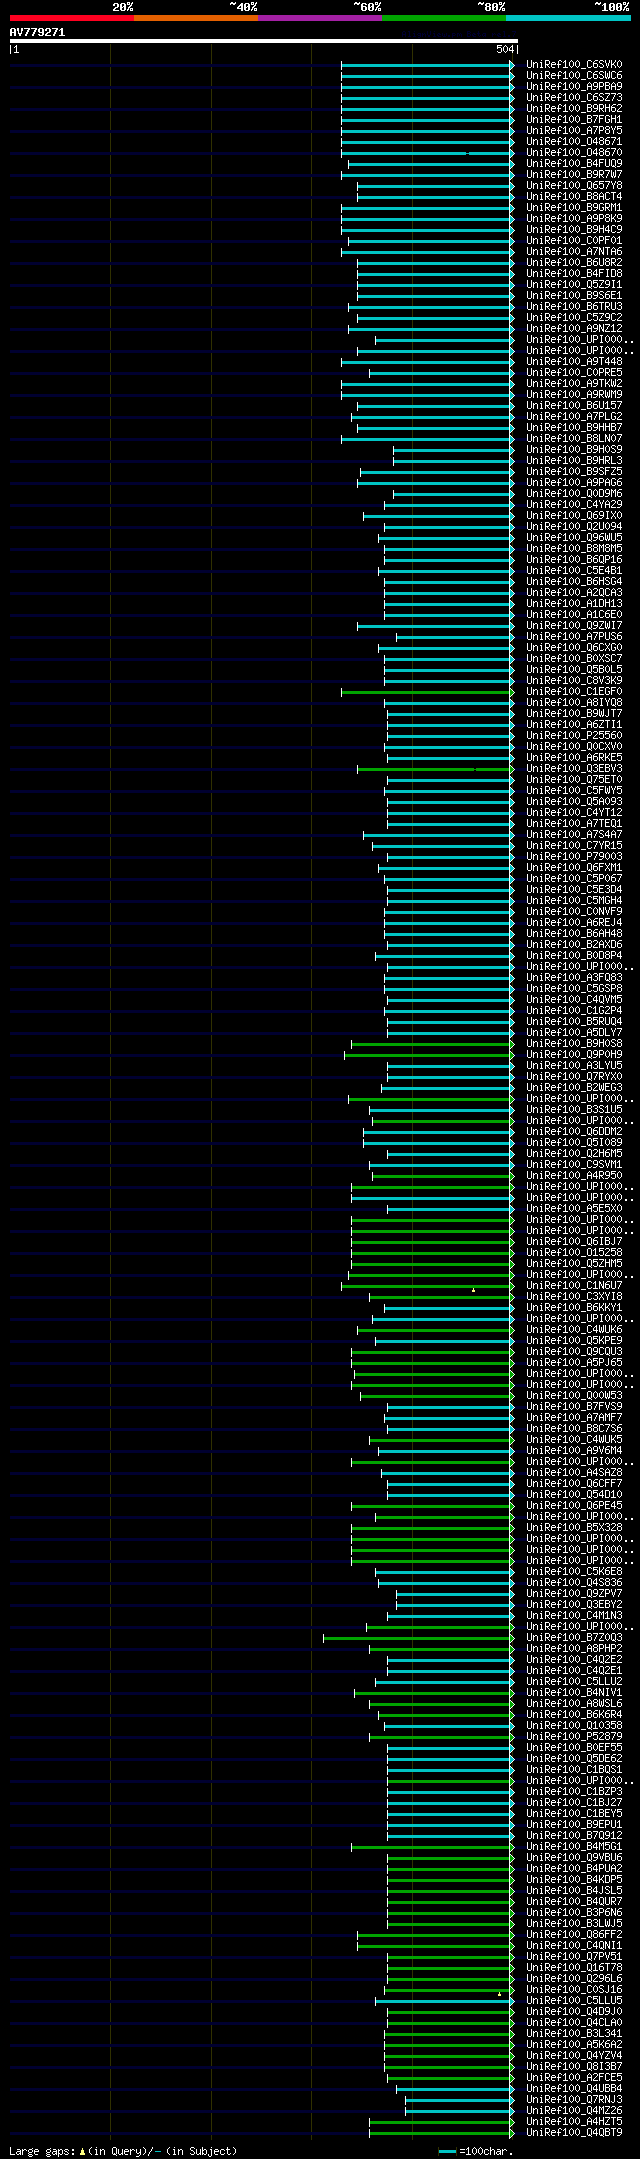Select the UniRef100_P79003 entry
The image size is (640, 2159).
[574, 856]
